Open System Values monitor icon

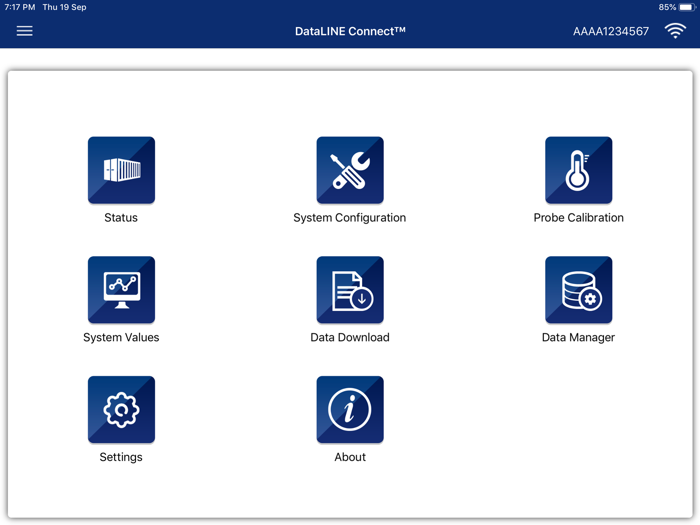pyautogui.click(x=121, y=290)
